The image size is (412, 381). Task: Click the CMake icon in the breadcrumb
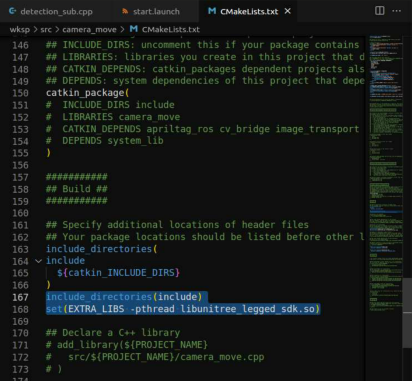click(x=134, y=29)
